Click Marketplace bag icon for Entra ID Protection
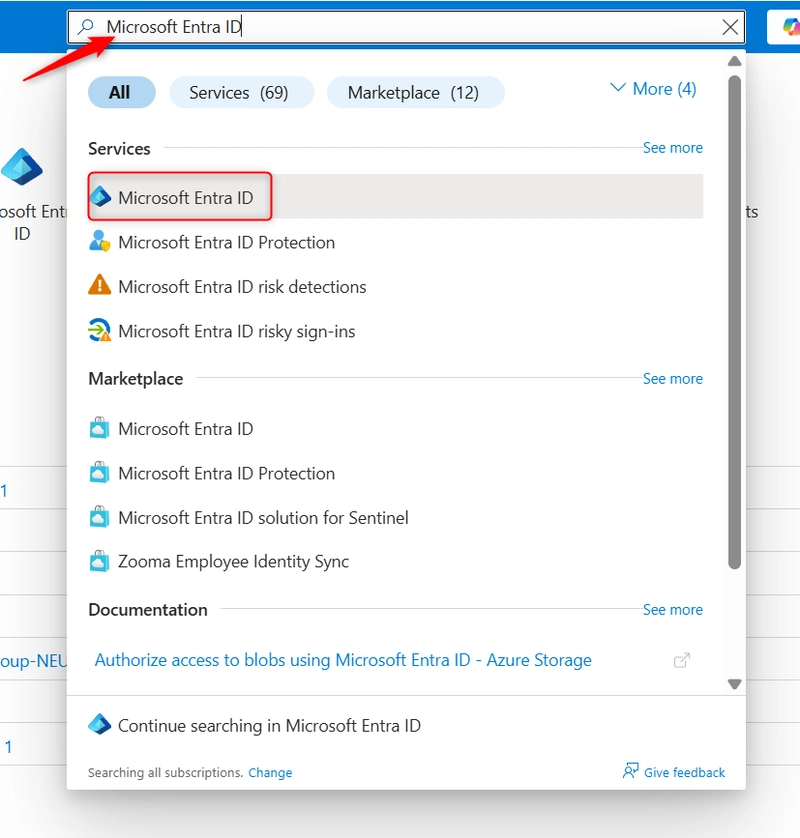This screenshot has width=800, height=838. [99, 472]
